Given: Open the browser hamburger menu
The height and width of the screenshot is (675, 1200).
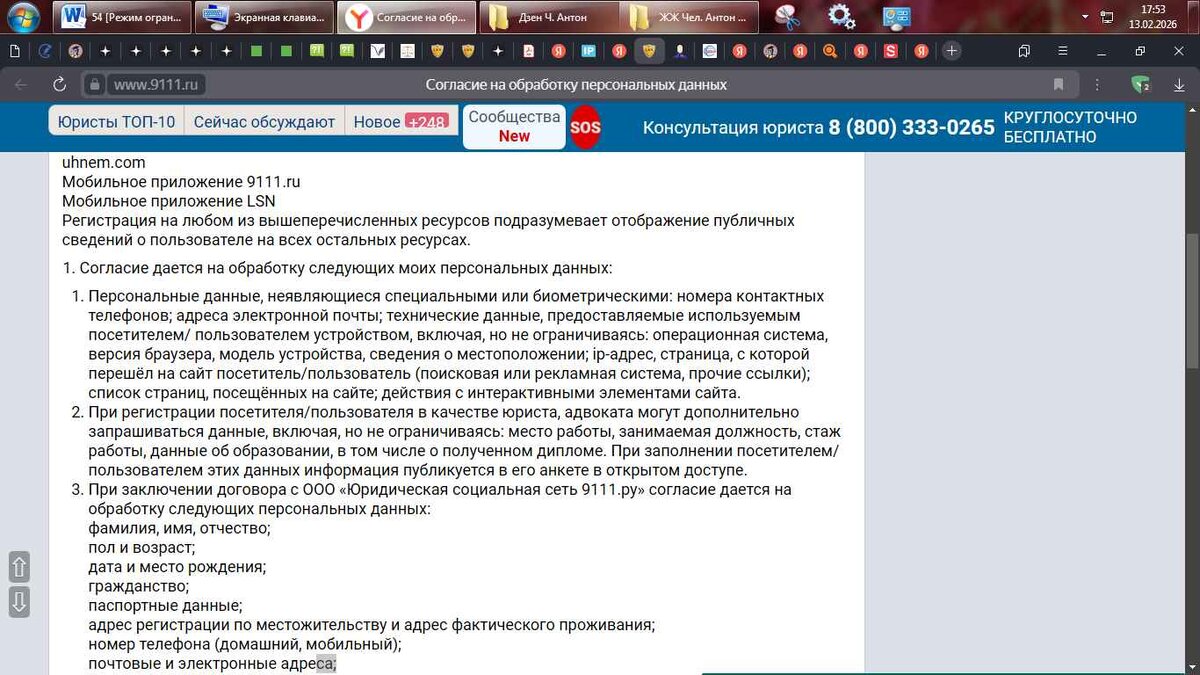Looking at the screenshot, I should (x=1062, y=51).
